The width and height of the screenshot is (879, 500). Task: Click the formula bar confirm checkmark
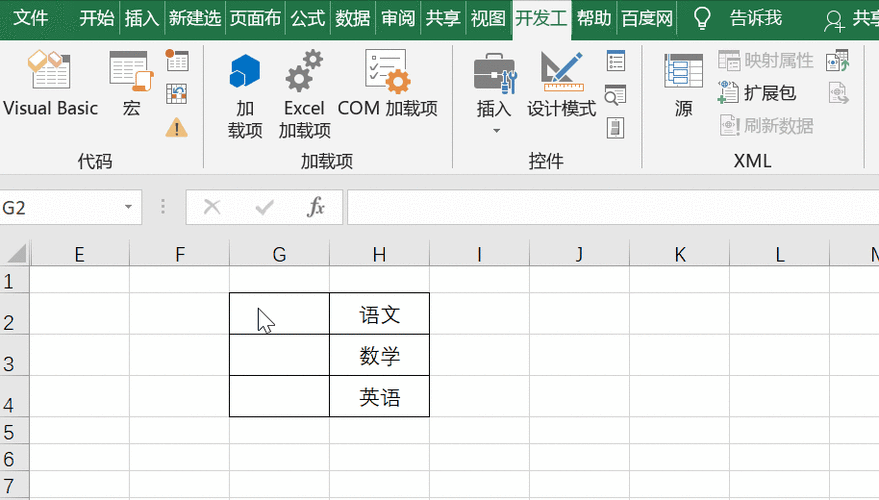coord(264,207)
